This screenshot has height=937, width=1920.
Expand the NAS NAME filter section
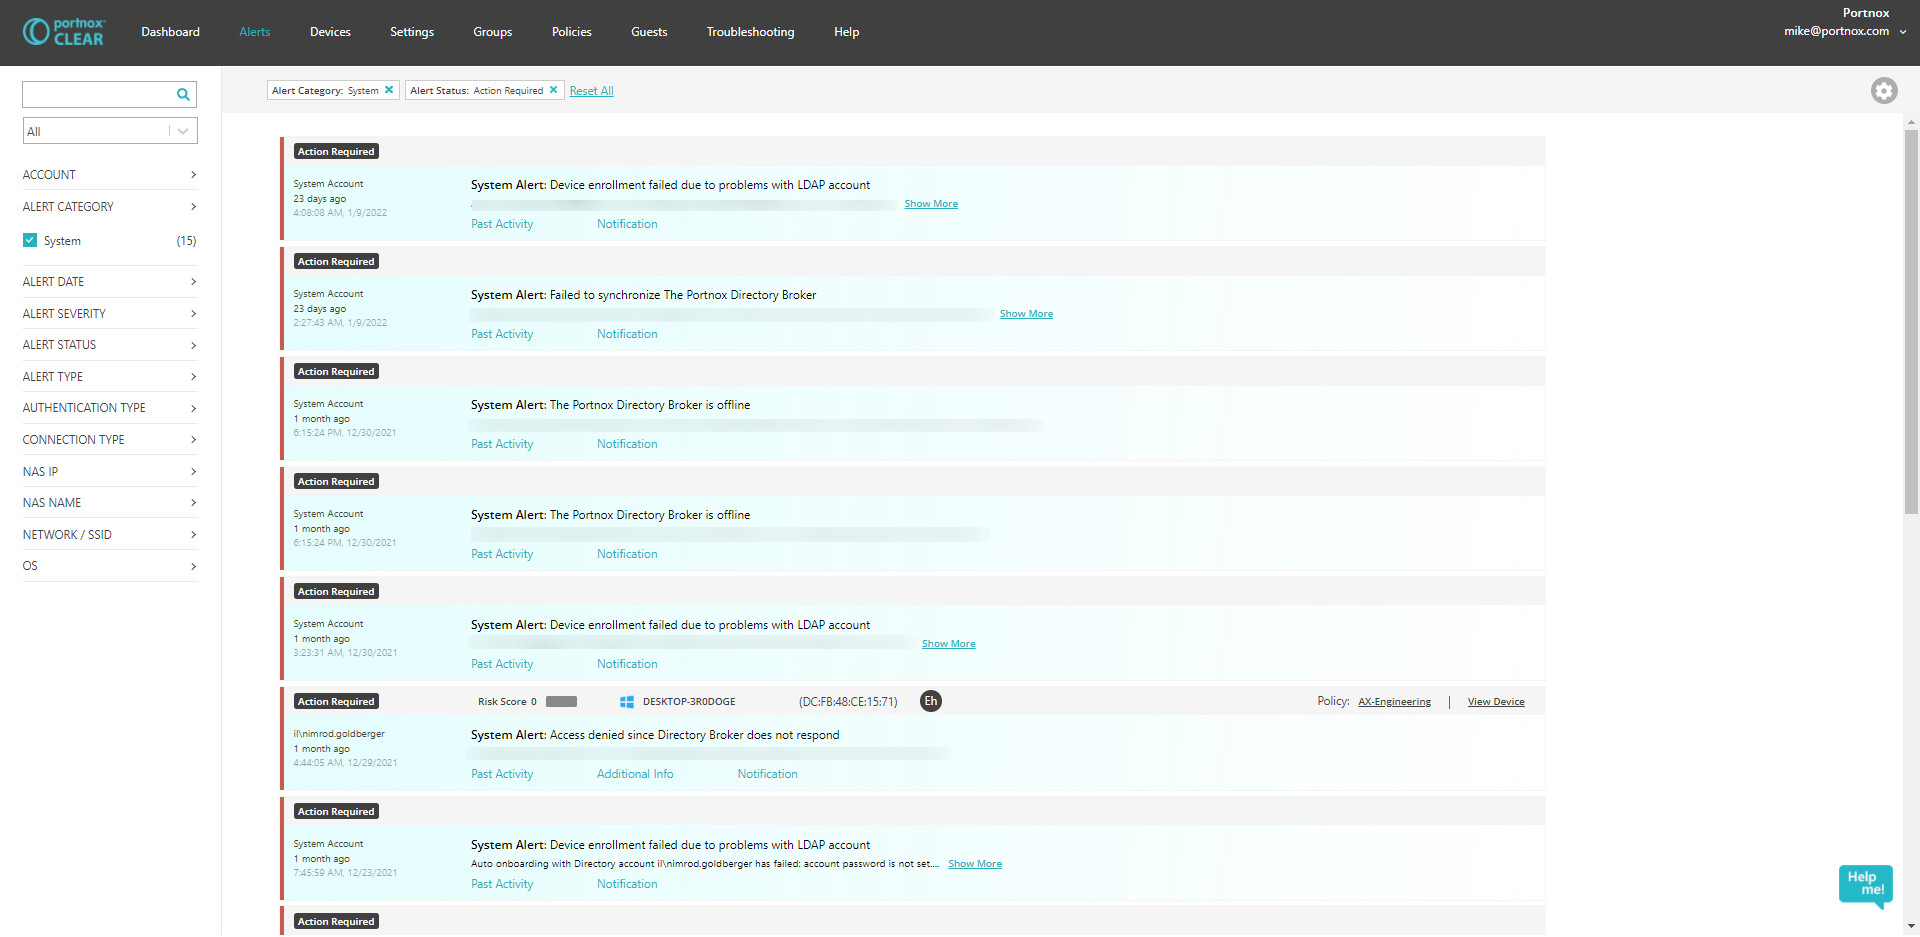pyautogui.click(x=110, y=503)
